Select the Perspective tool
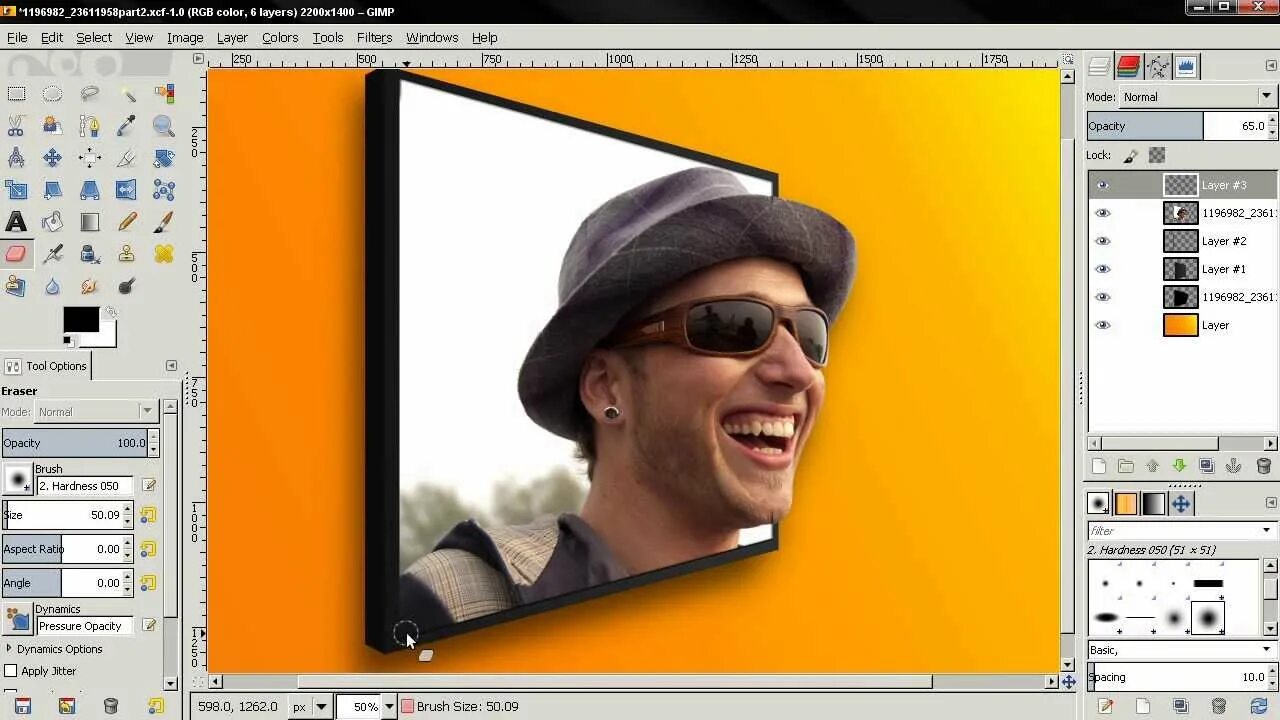This screenshot has width=1280, height=720. coord(90,190)
